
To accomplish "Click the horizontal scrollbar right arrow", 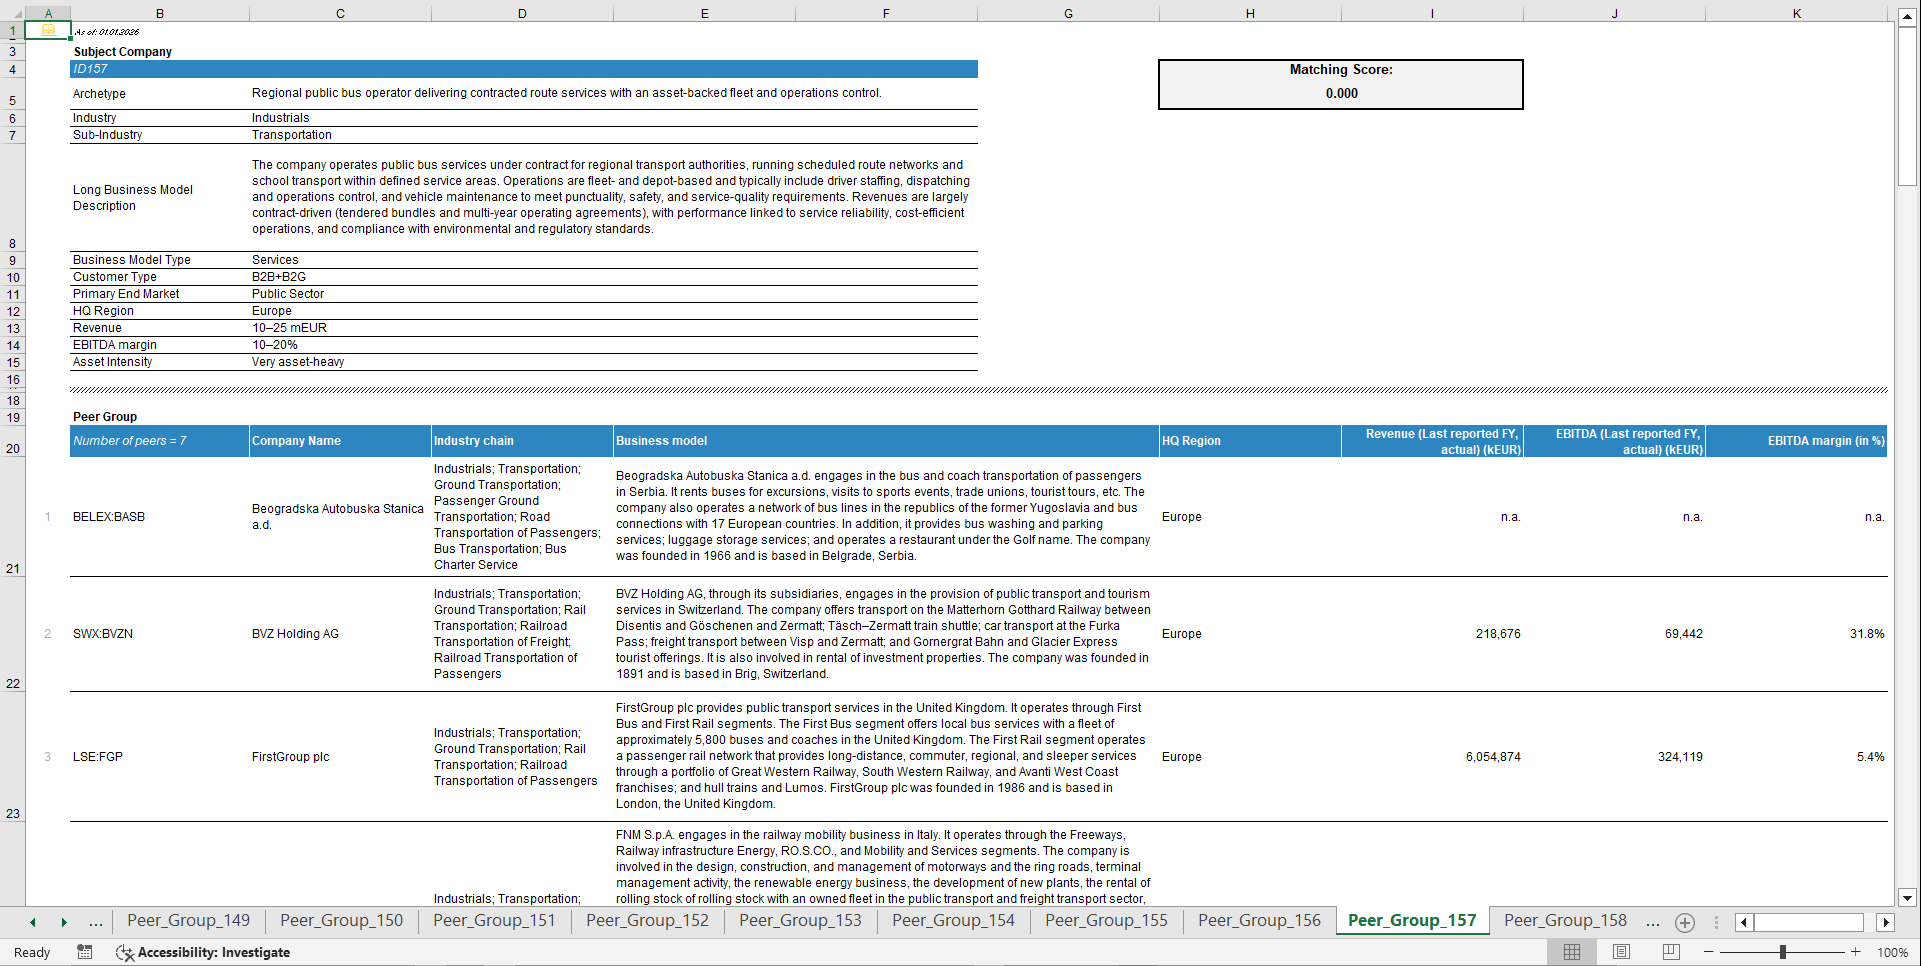I will point(1886,922).
